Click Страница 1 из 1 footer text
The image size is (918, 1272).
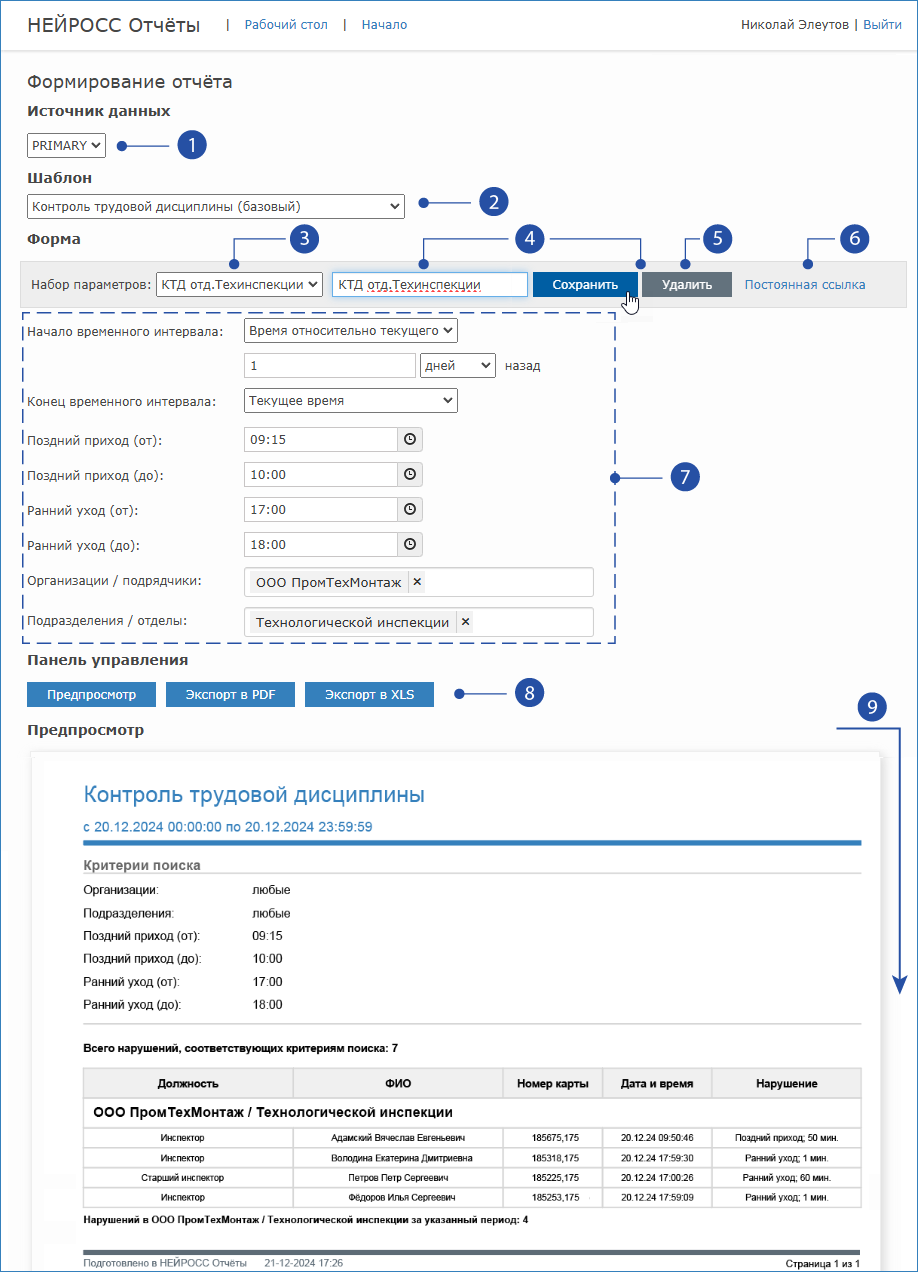[822, 1263]
